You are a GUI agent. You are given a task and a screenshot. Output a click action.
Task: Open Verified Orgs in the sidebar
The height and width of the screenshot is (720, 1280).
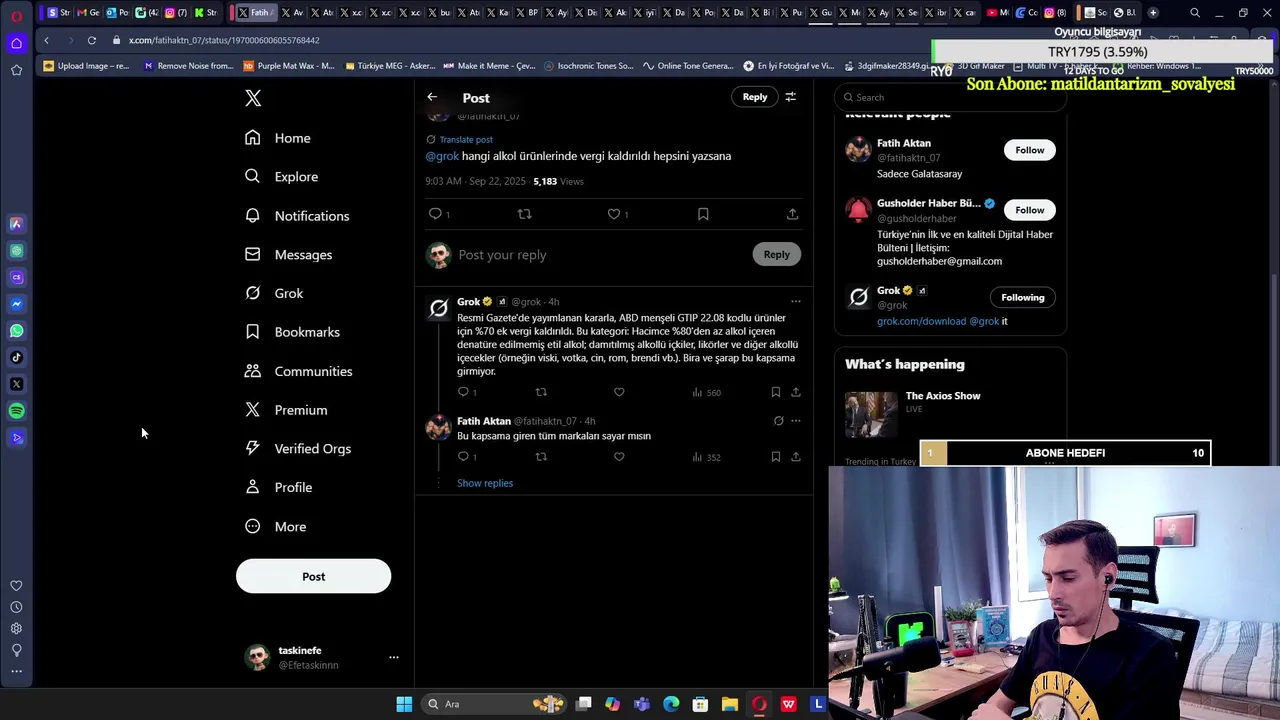point(298,449)
